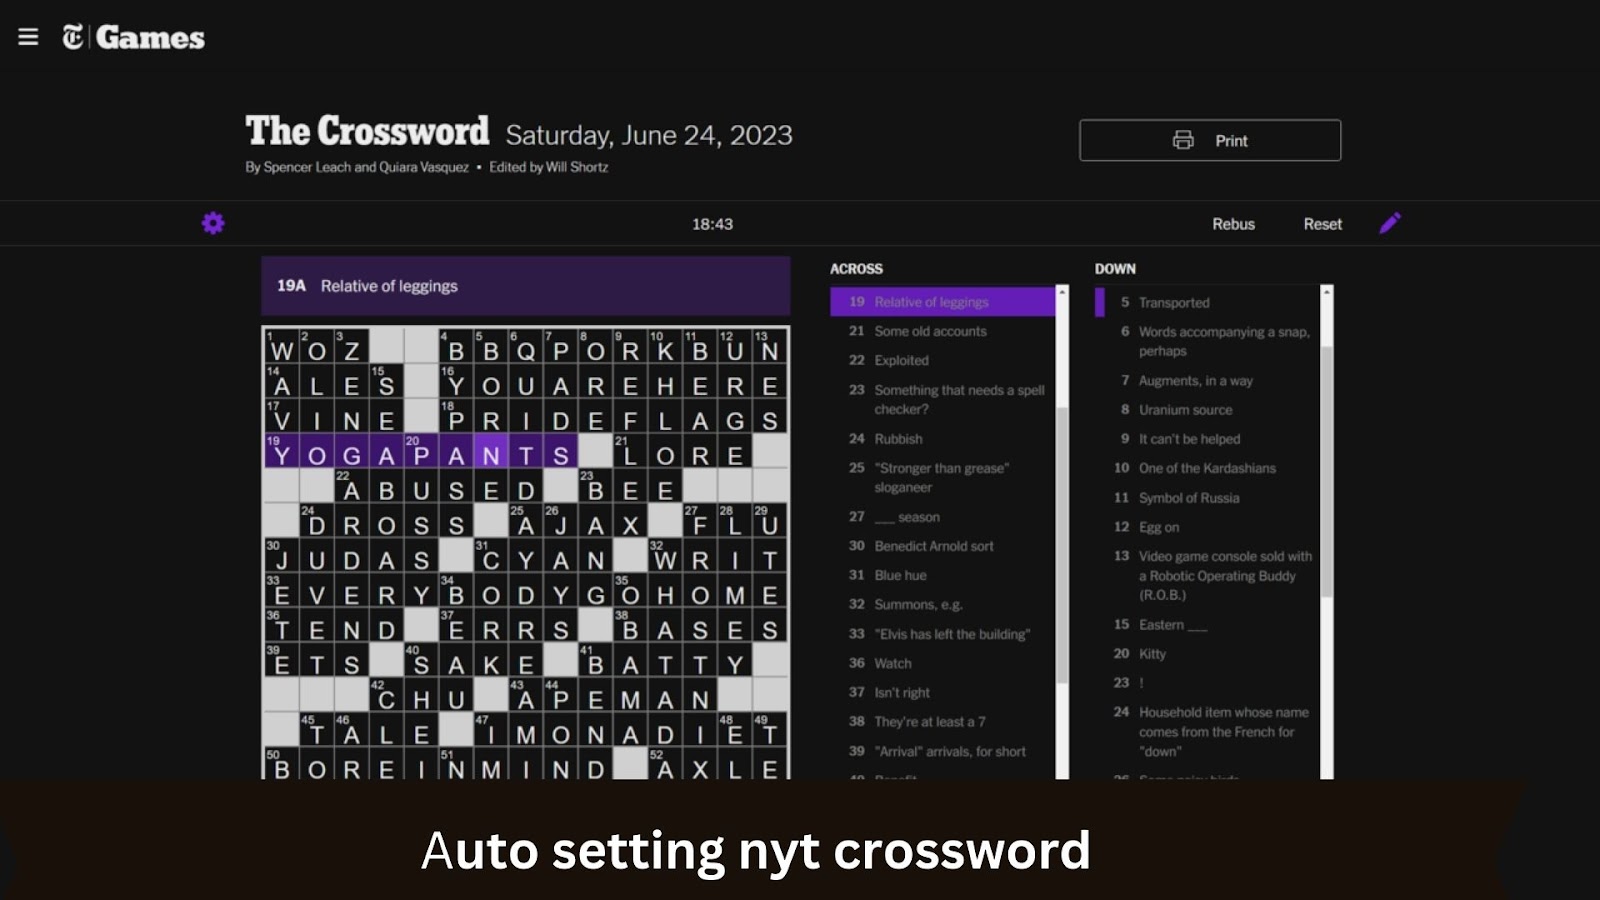Select grid cell 18 starting PRIDEFLAGS
The height and width of the screenshot is (900, 1600).
tap(456, 416)
